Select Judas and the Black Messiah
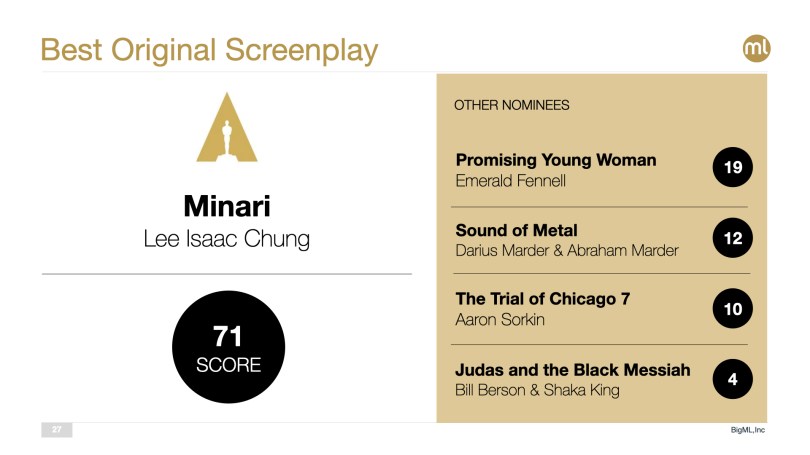The image size is (810, 455). coord(572,370)
